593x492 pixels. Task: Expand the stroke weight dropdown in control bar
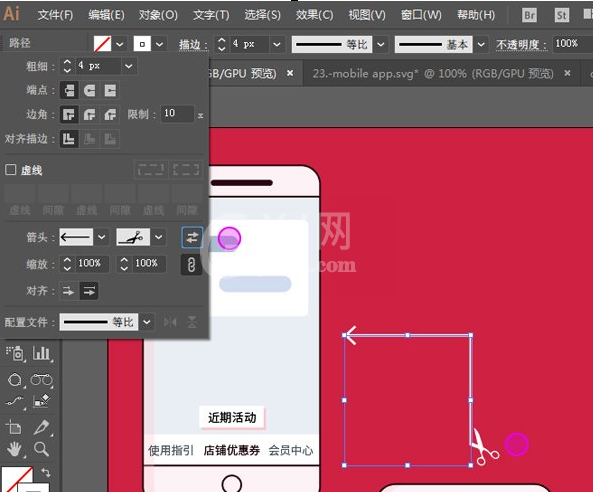(277, 44)
